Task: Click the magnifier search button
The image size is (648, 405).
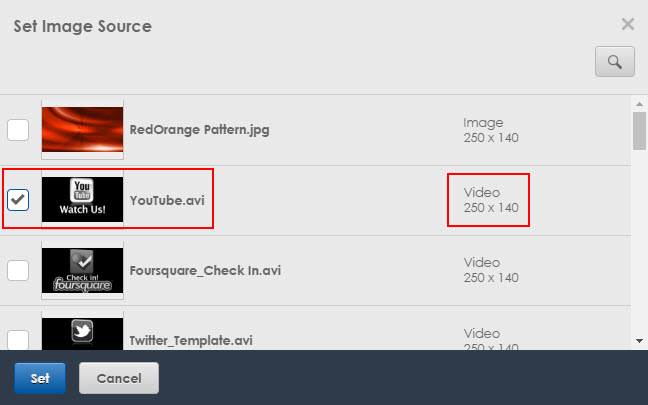Action: click(615, 62)
